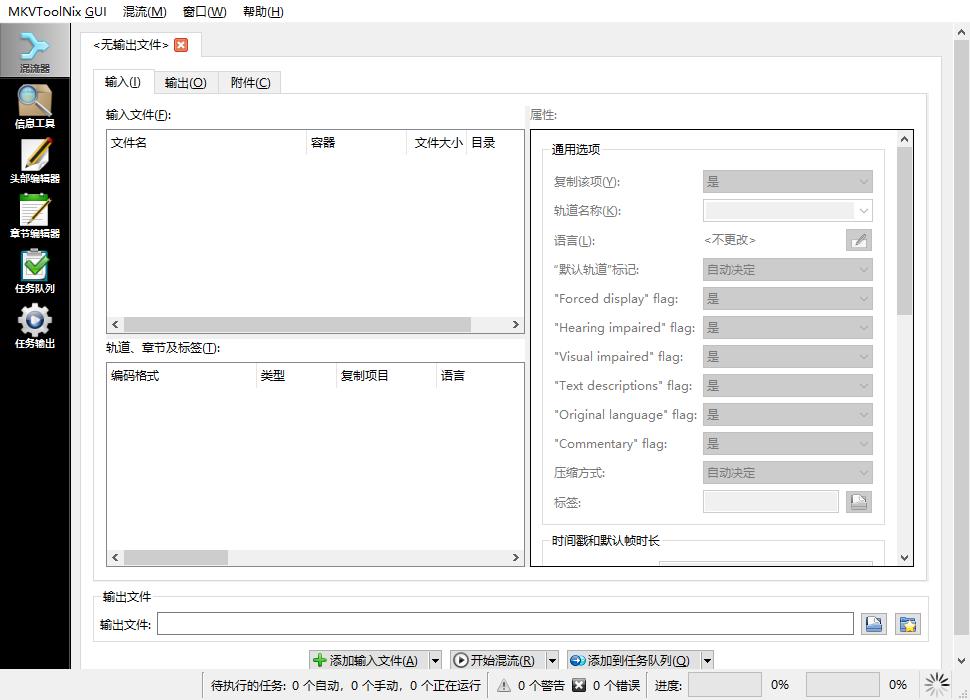Screen dimensions: 970x700
Task: Click the 文件大小 column header
Action: click(437, 143)
